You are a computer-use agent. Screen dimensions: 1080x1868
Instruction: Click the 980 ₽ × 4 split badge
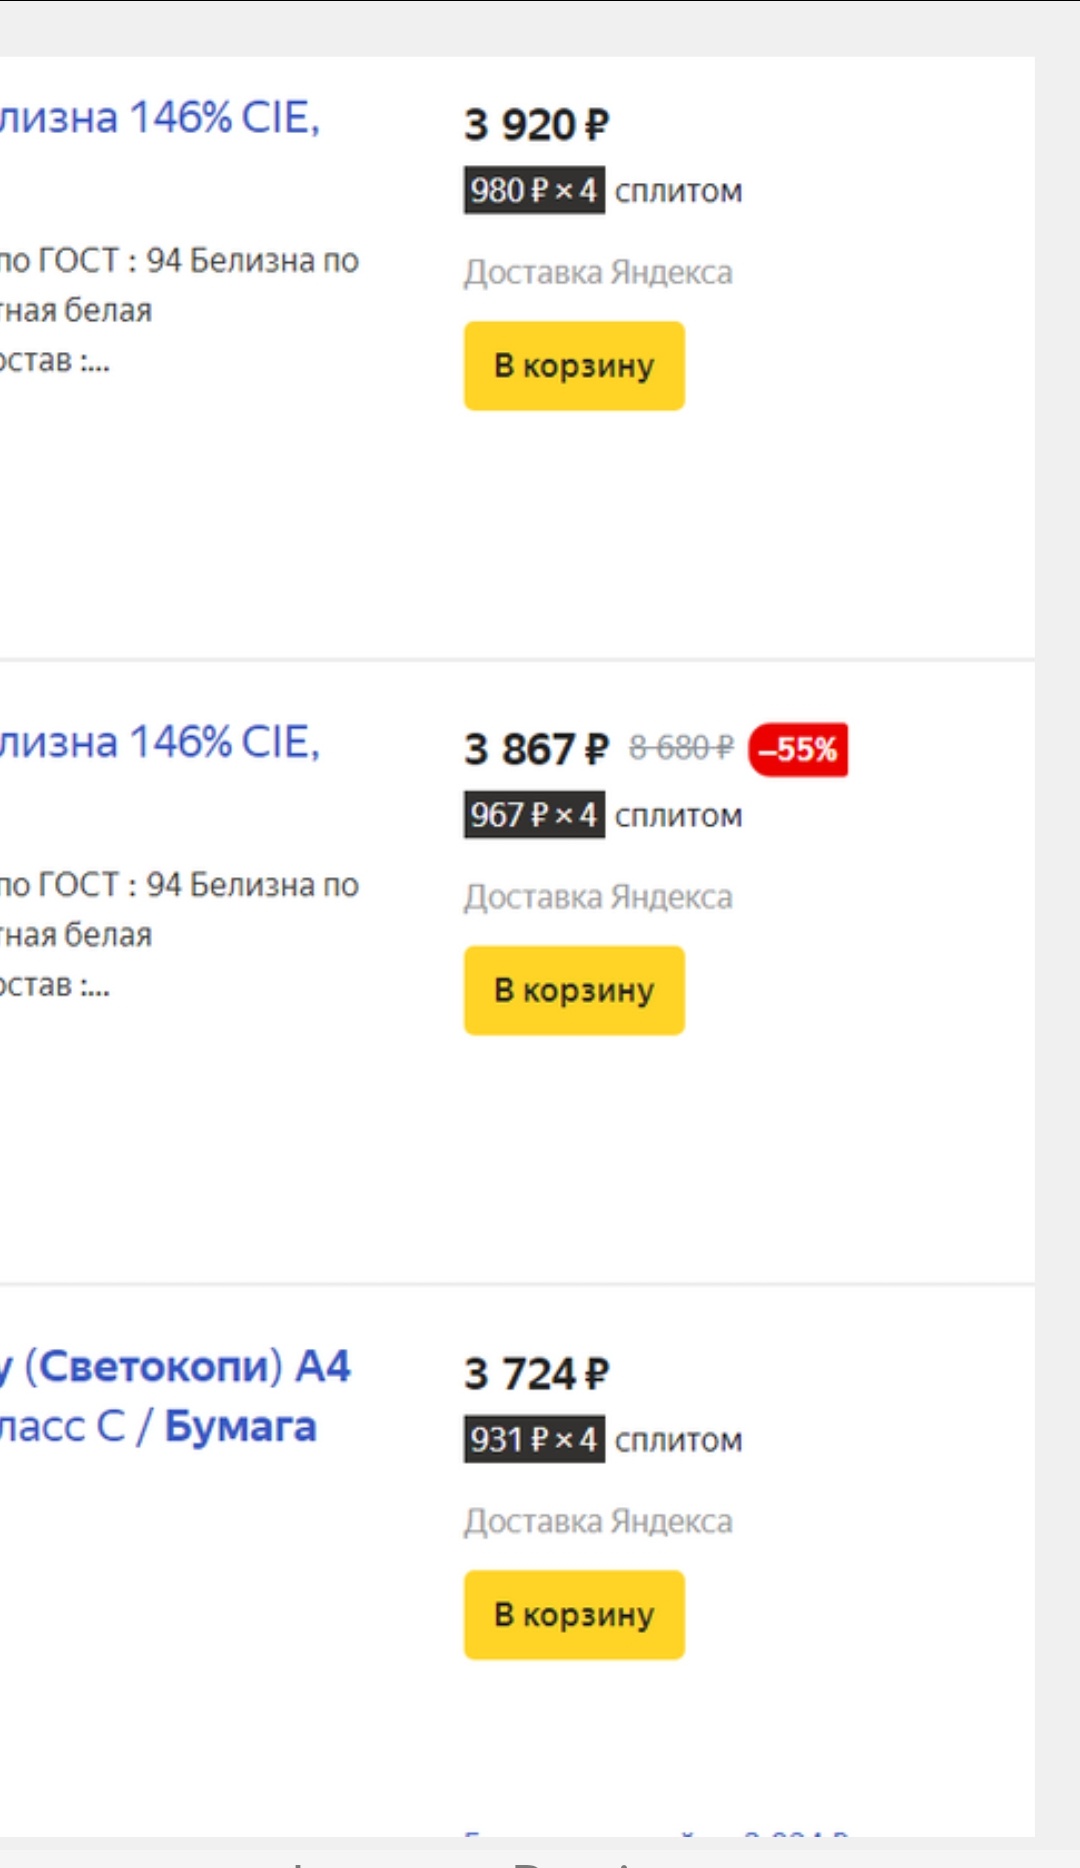(x=534, y=190)
